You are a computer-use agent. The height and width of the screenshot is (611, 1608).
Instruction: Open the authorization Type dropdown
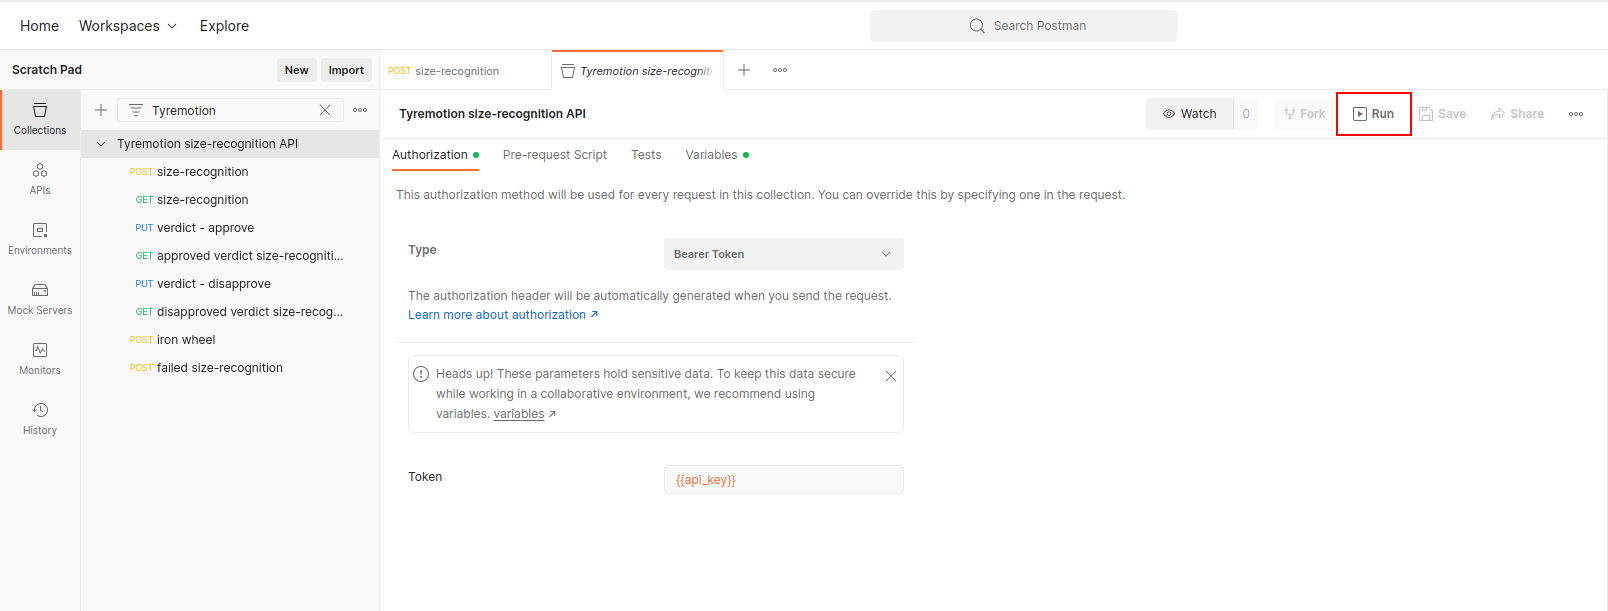click(x=783, y=254)
